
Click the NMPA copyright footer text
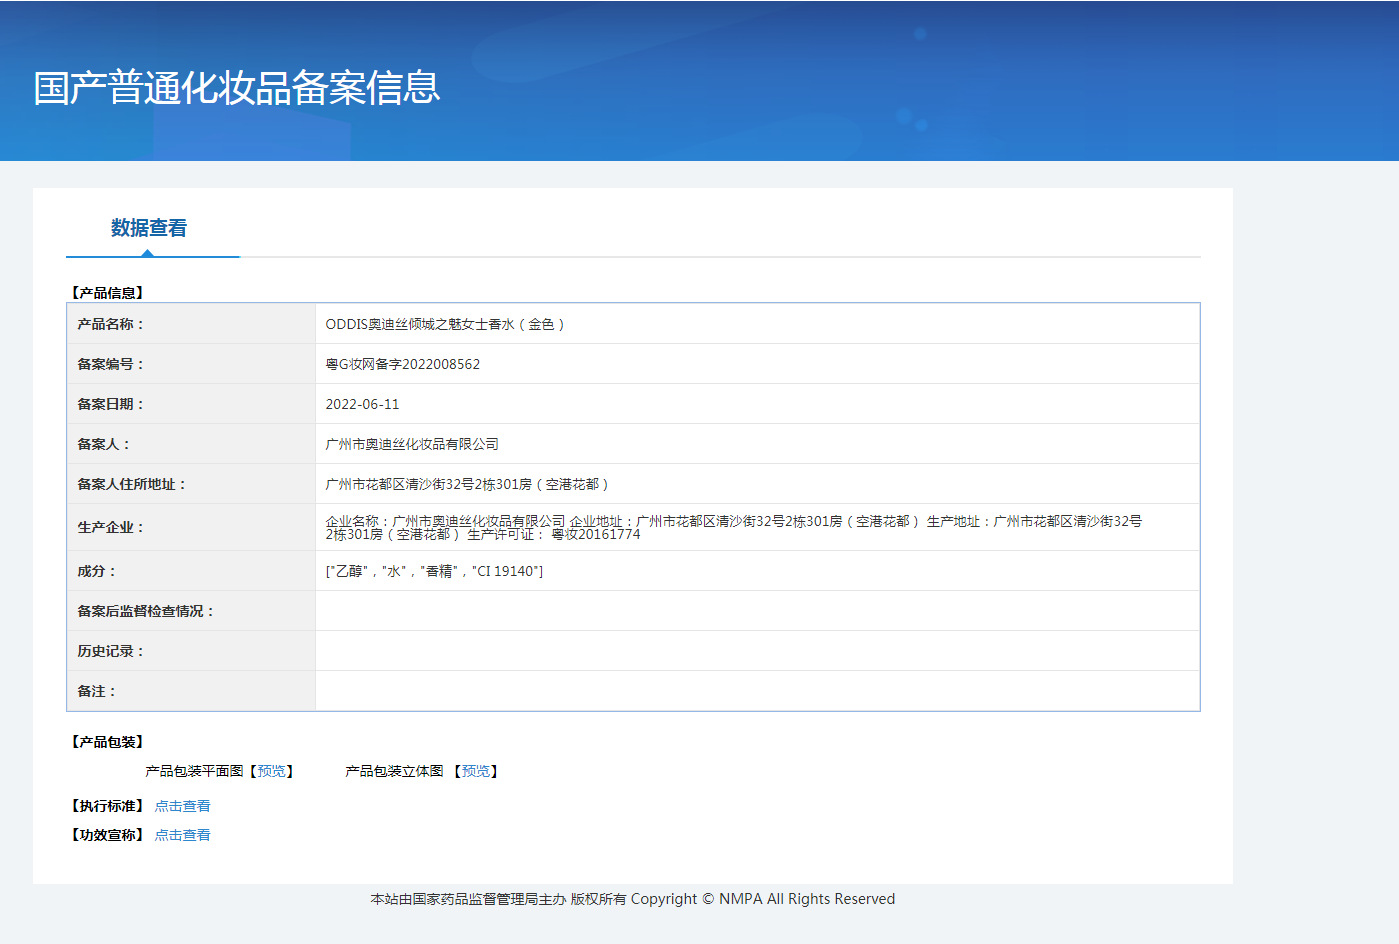coord(633,899)
